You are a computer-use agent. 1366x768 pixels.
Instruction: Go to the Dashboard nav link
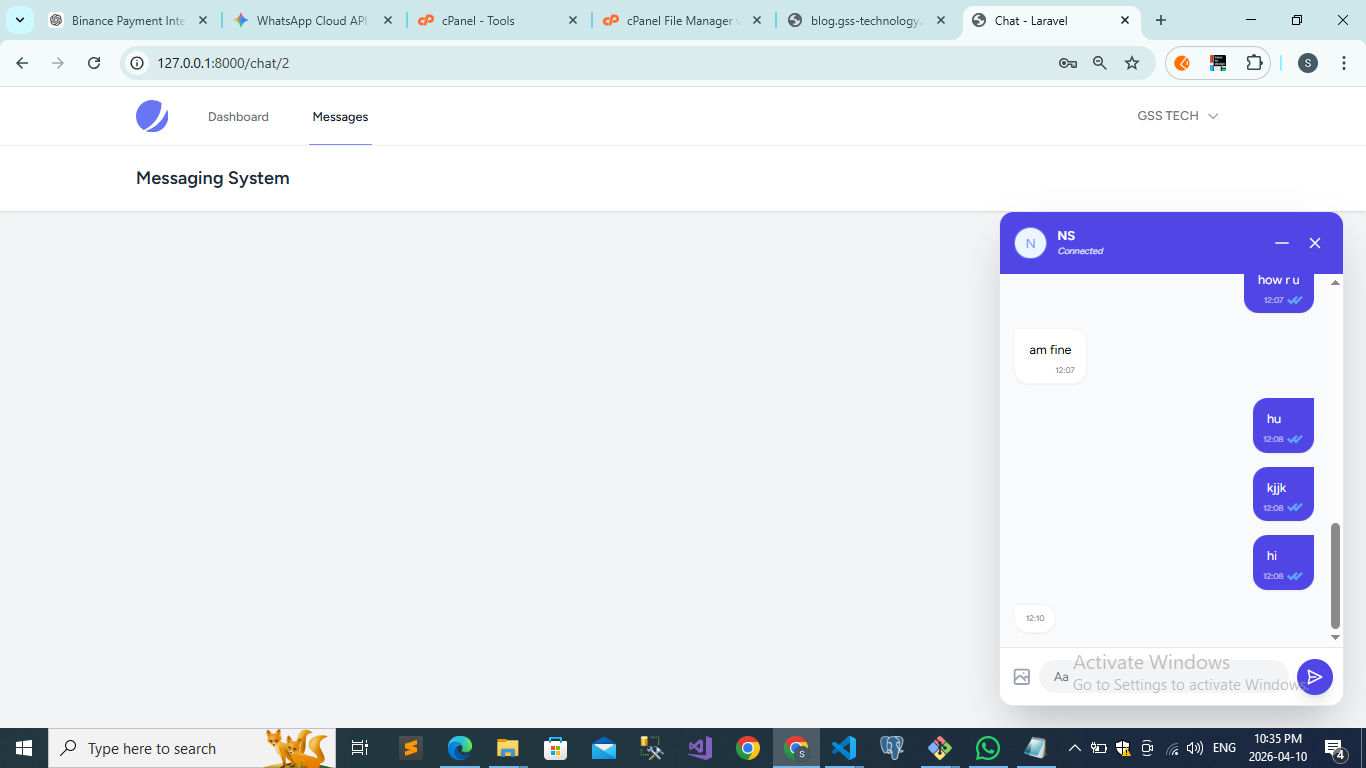tap(238, 117)
